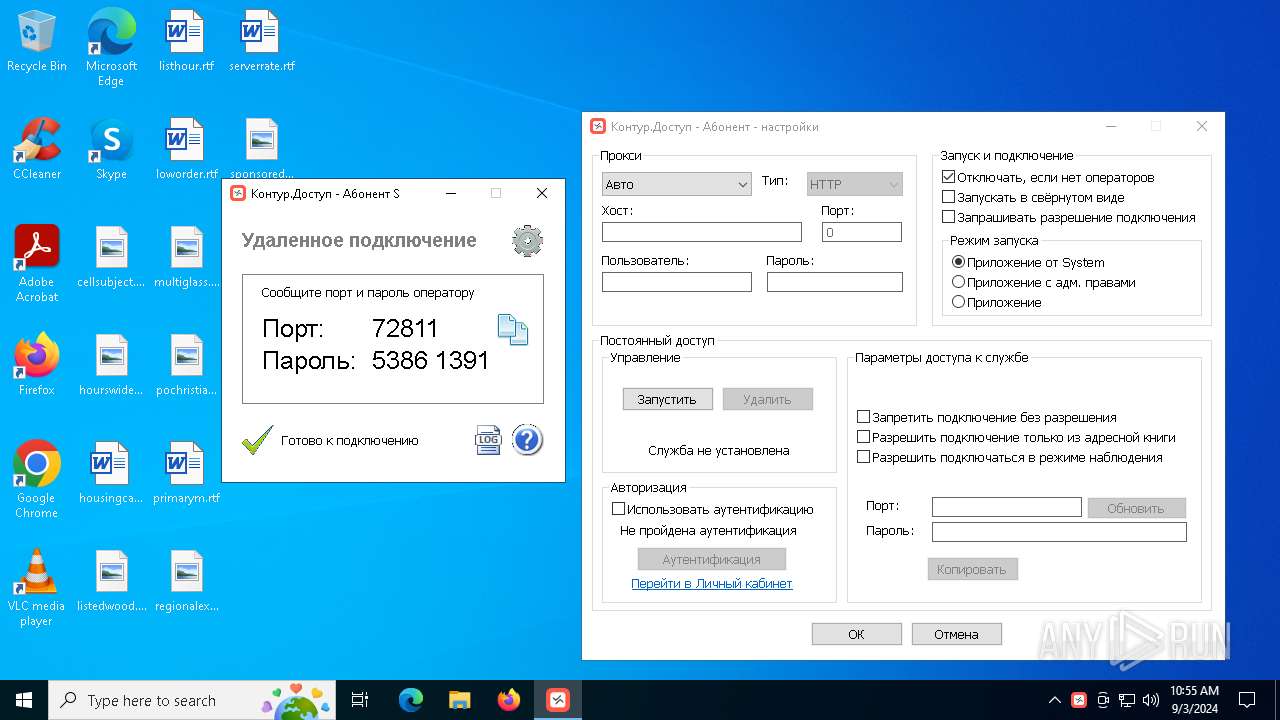
Task: Open multiglass image file on desktop
Action: [x=186, y=257]
